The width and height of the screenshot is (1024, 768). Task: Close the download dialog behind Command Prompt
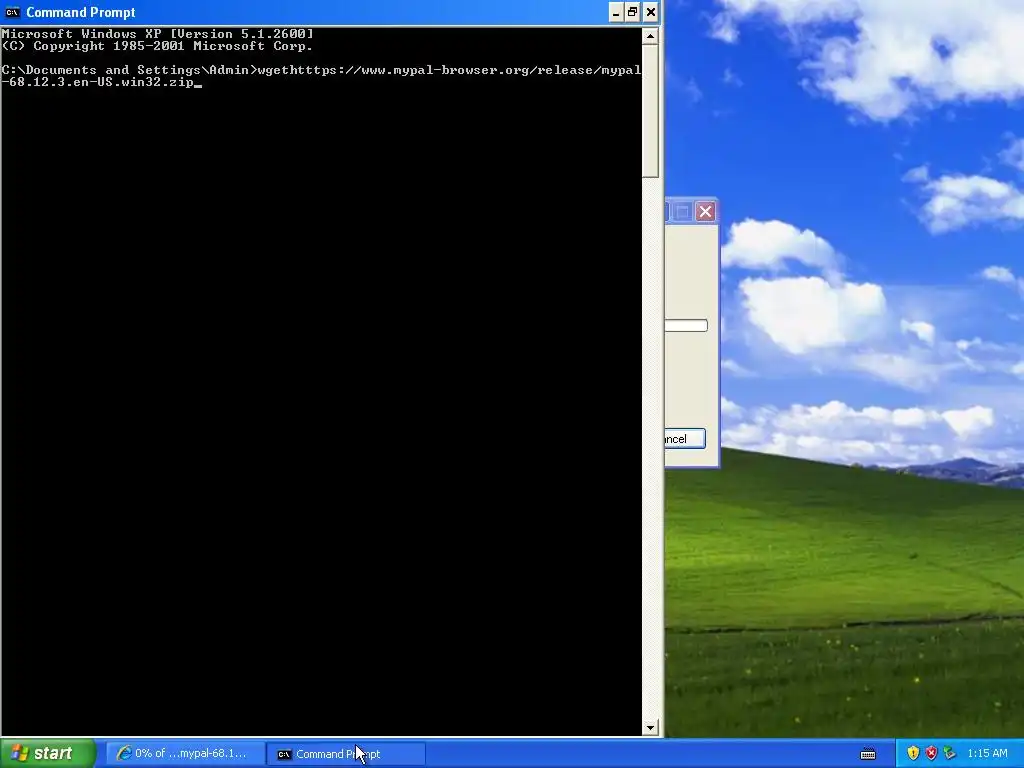click(705, 212)
